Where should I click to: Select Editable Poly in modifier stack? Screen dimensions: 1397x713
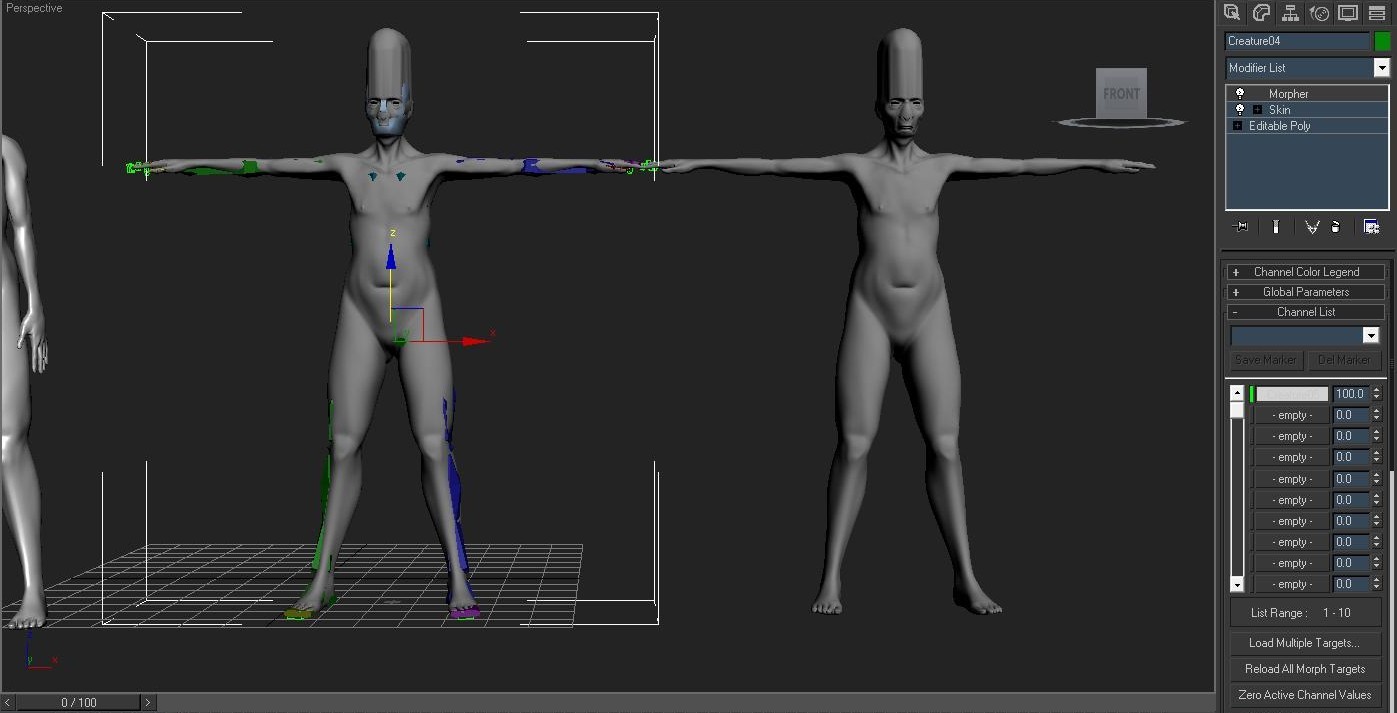pyautogui.click(x=1279, y=126)
